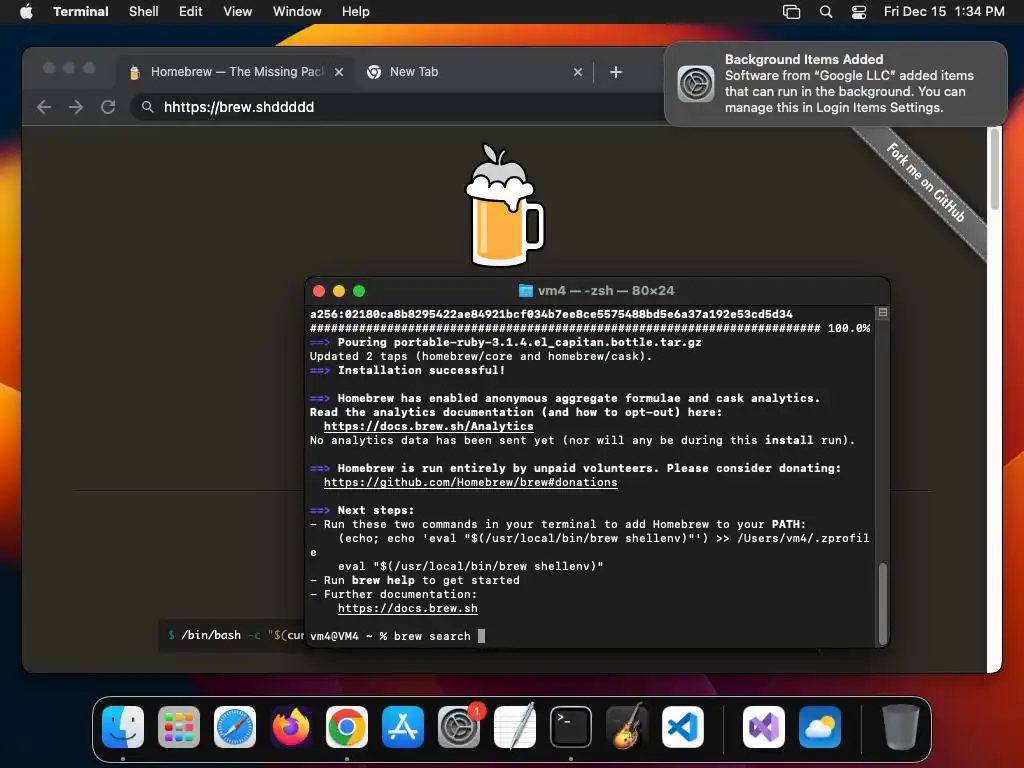Close the Homebrew tab

[x=339, y=72]
